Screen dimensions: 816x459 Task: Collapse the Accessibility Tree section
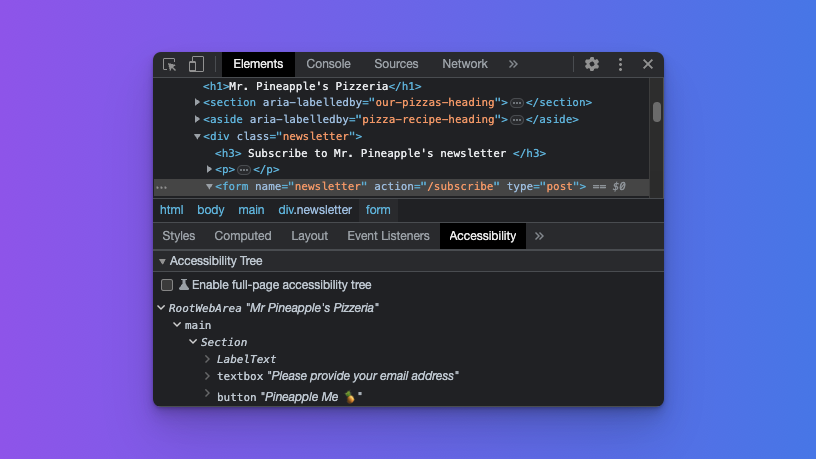(162, 261)
